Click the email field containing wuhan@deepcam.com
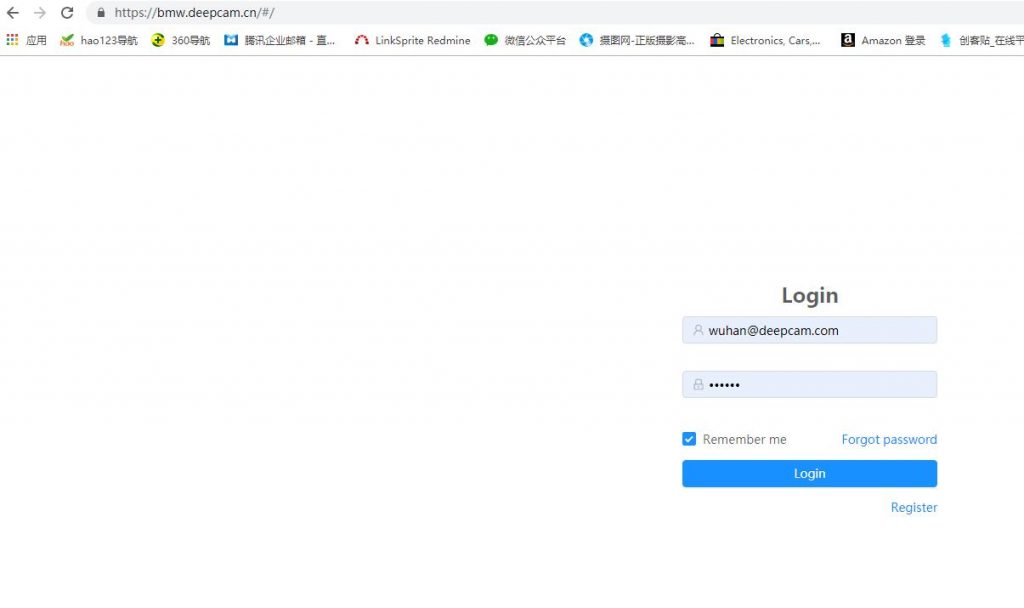The image size is (1024, 608). tap(810, 330)
